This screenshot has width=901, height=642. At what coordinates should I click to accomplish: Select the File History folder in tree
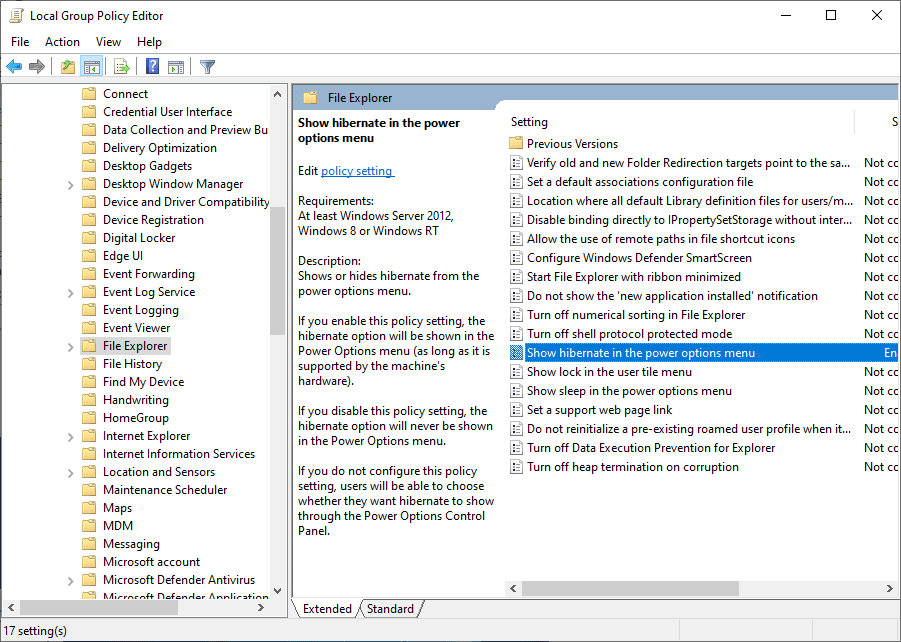(132, 364)
